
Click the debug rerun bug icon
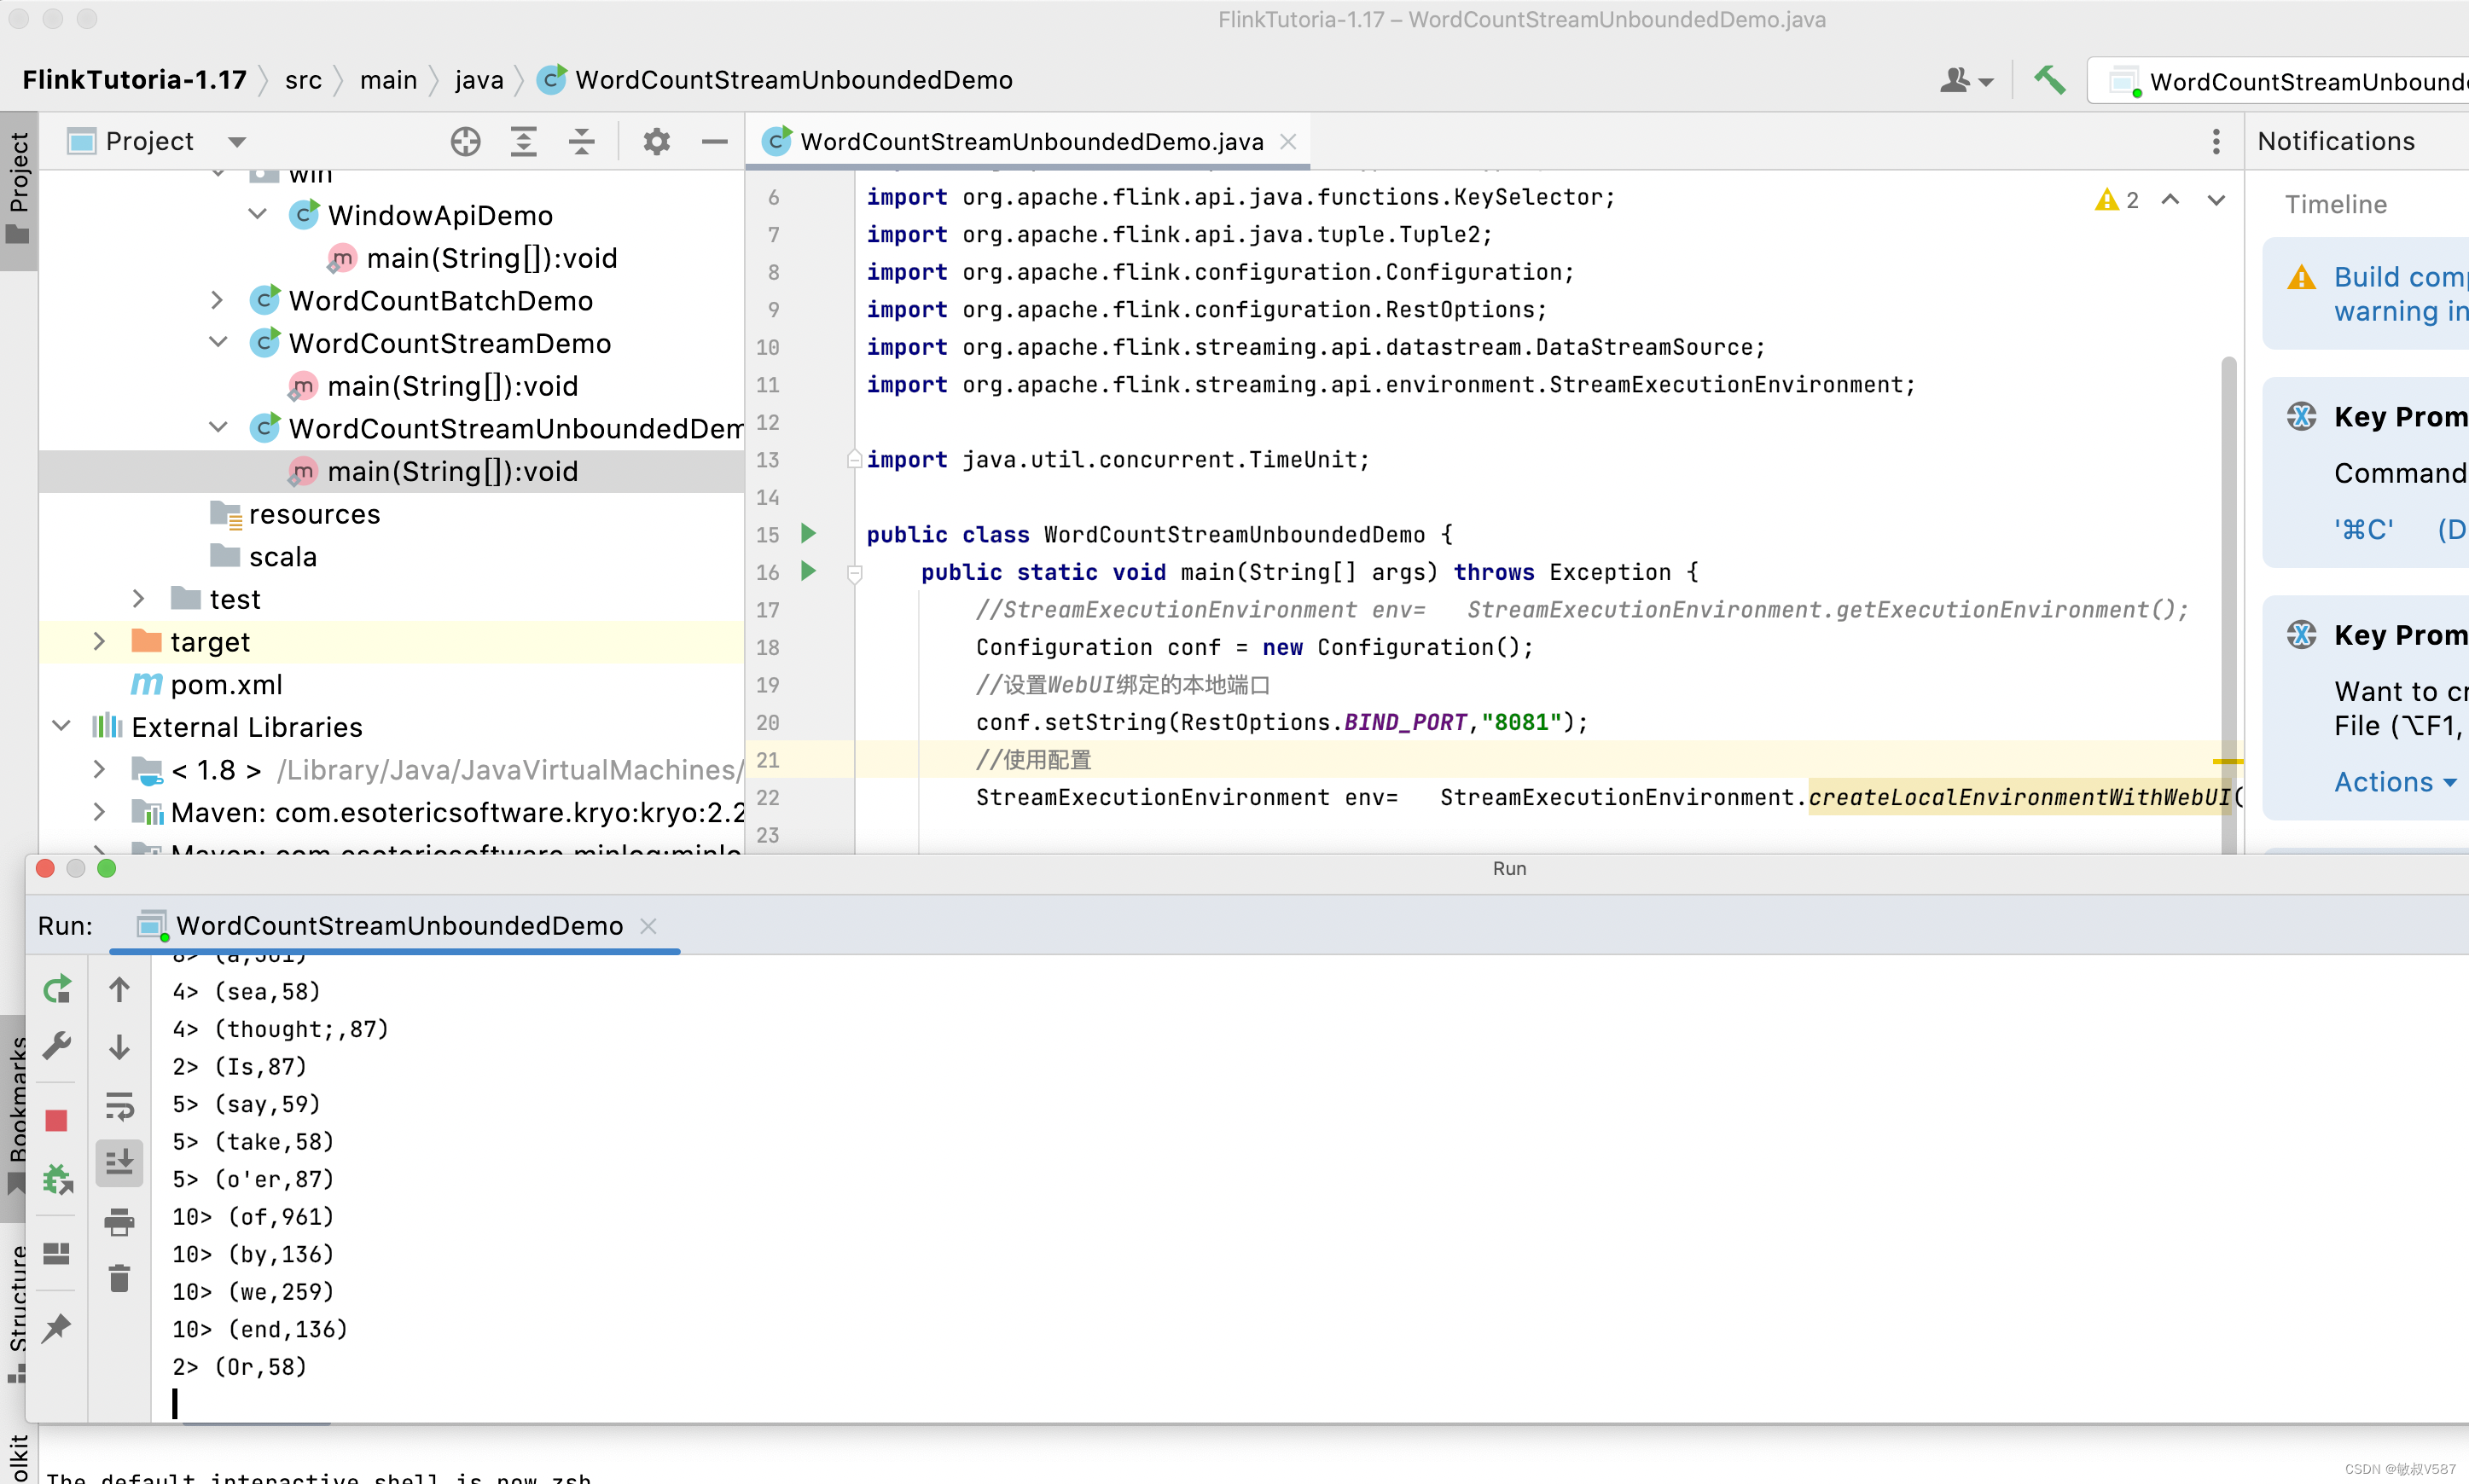57,1179
